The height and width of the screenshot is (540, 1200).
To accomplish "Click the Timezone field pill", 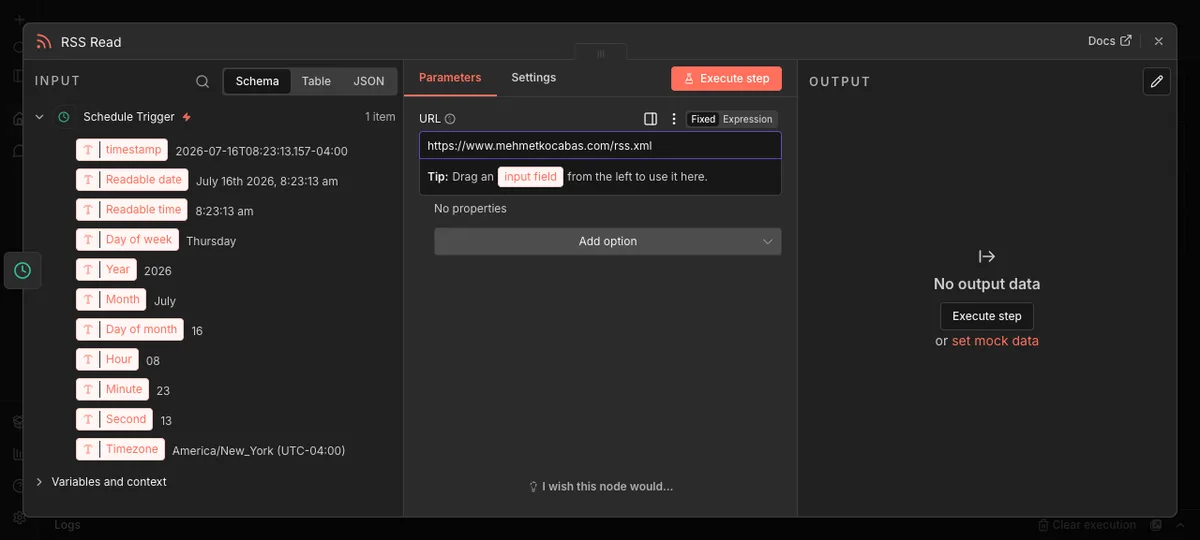I will 120,450.
